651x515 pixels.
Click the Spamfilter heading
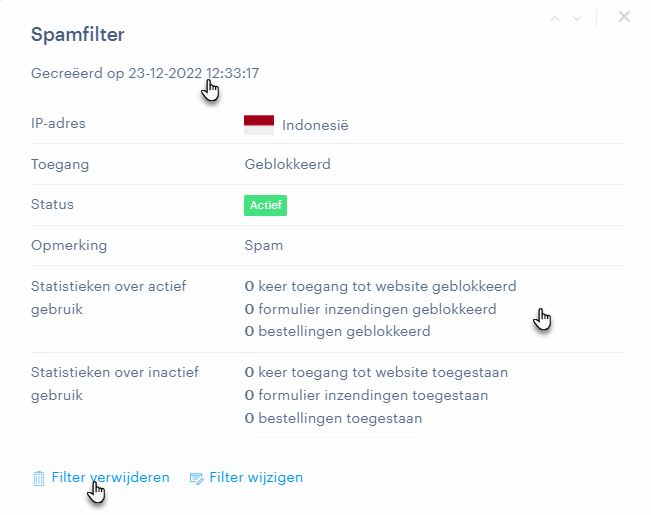pyautogui.click(x=78, y=34)
